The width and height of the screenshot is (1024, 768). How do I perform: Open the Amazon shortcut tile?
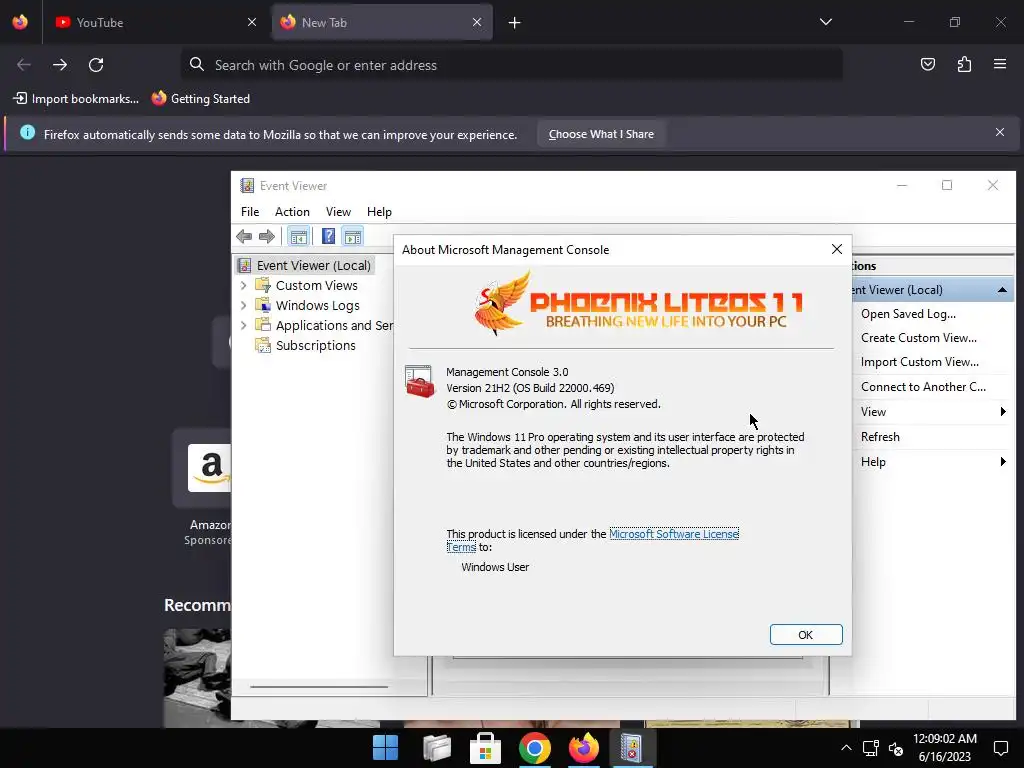pos(202,468)
